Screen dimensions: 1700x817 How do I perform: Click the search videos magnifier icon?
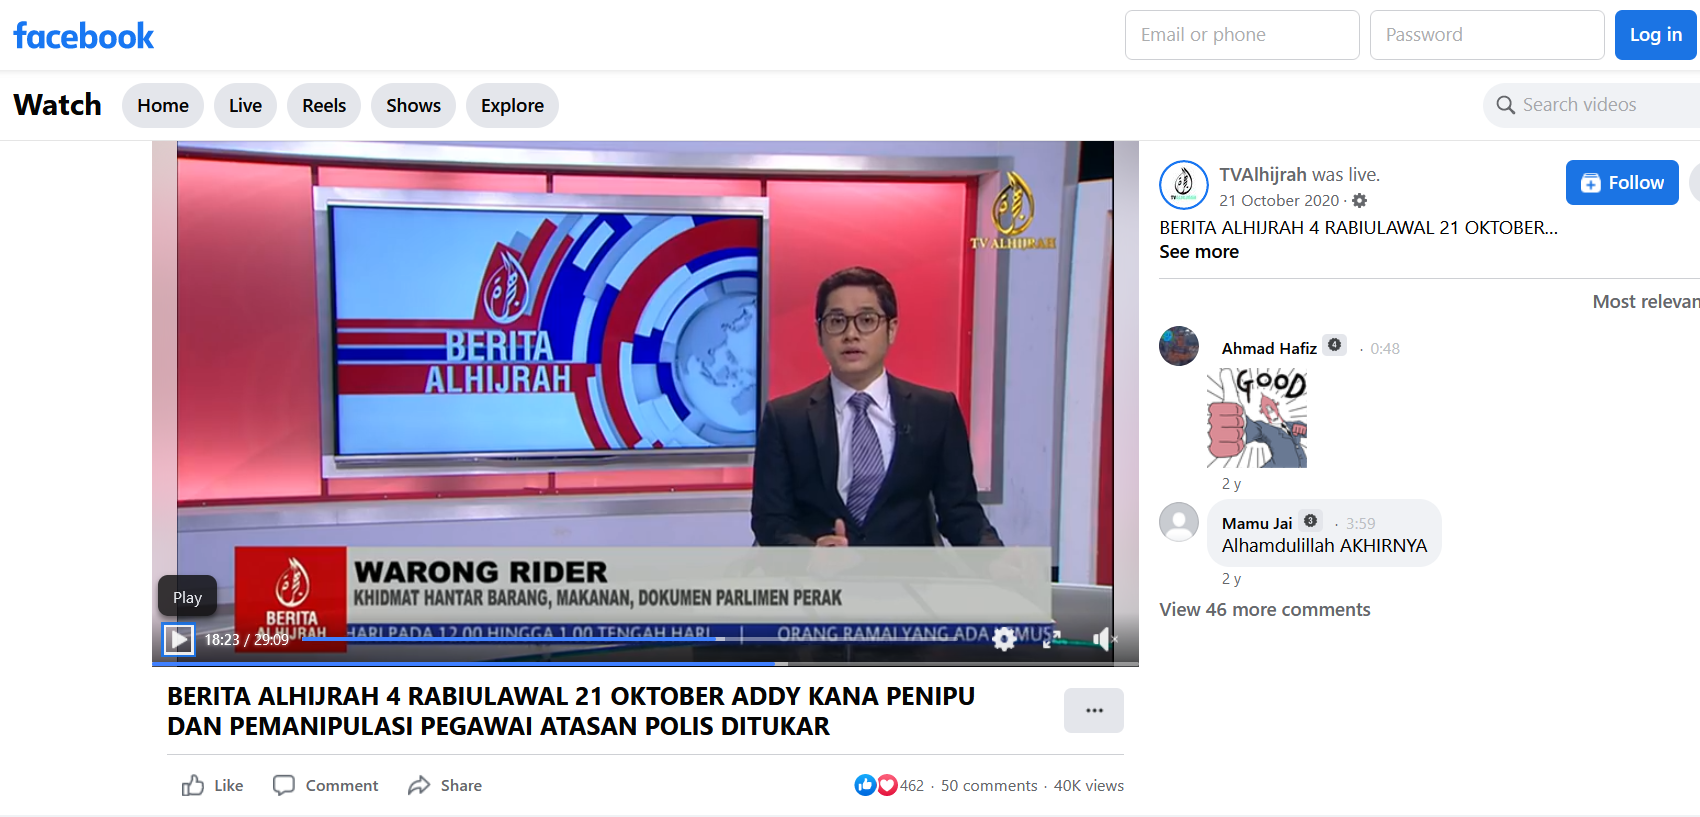(1505, 105)
